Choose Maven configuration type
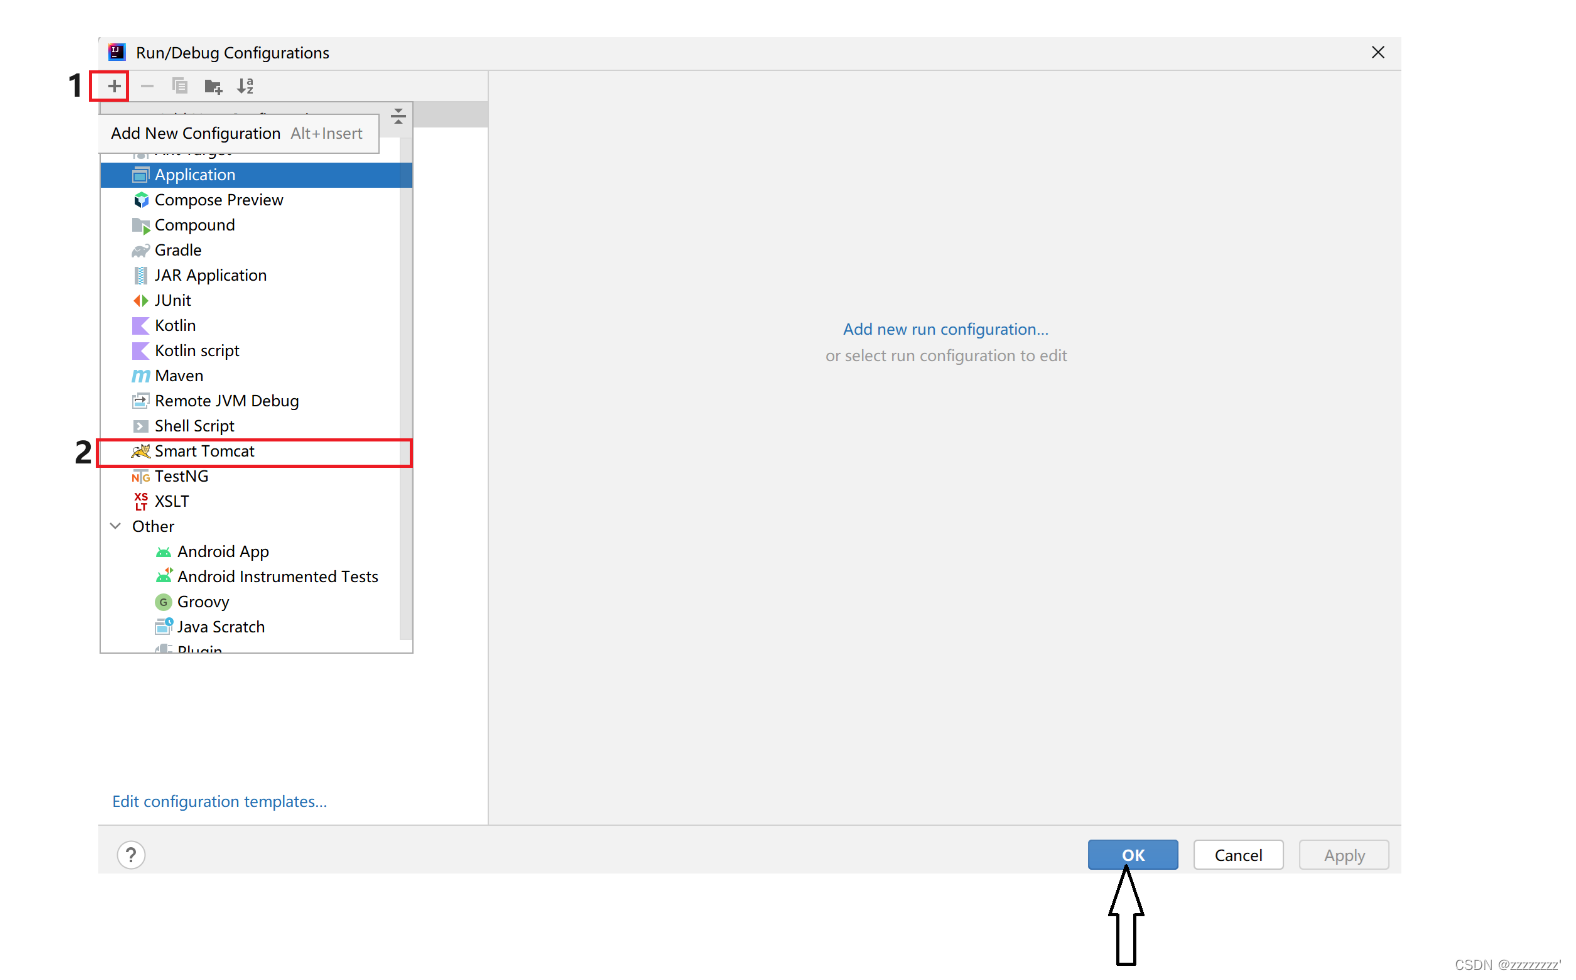 [256, 375]
